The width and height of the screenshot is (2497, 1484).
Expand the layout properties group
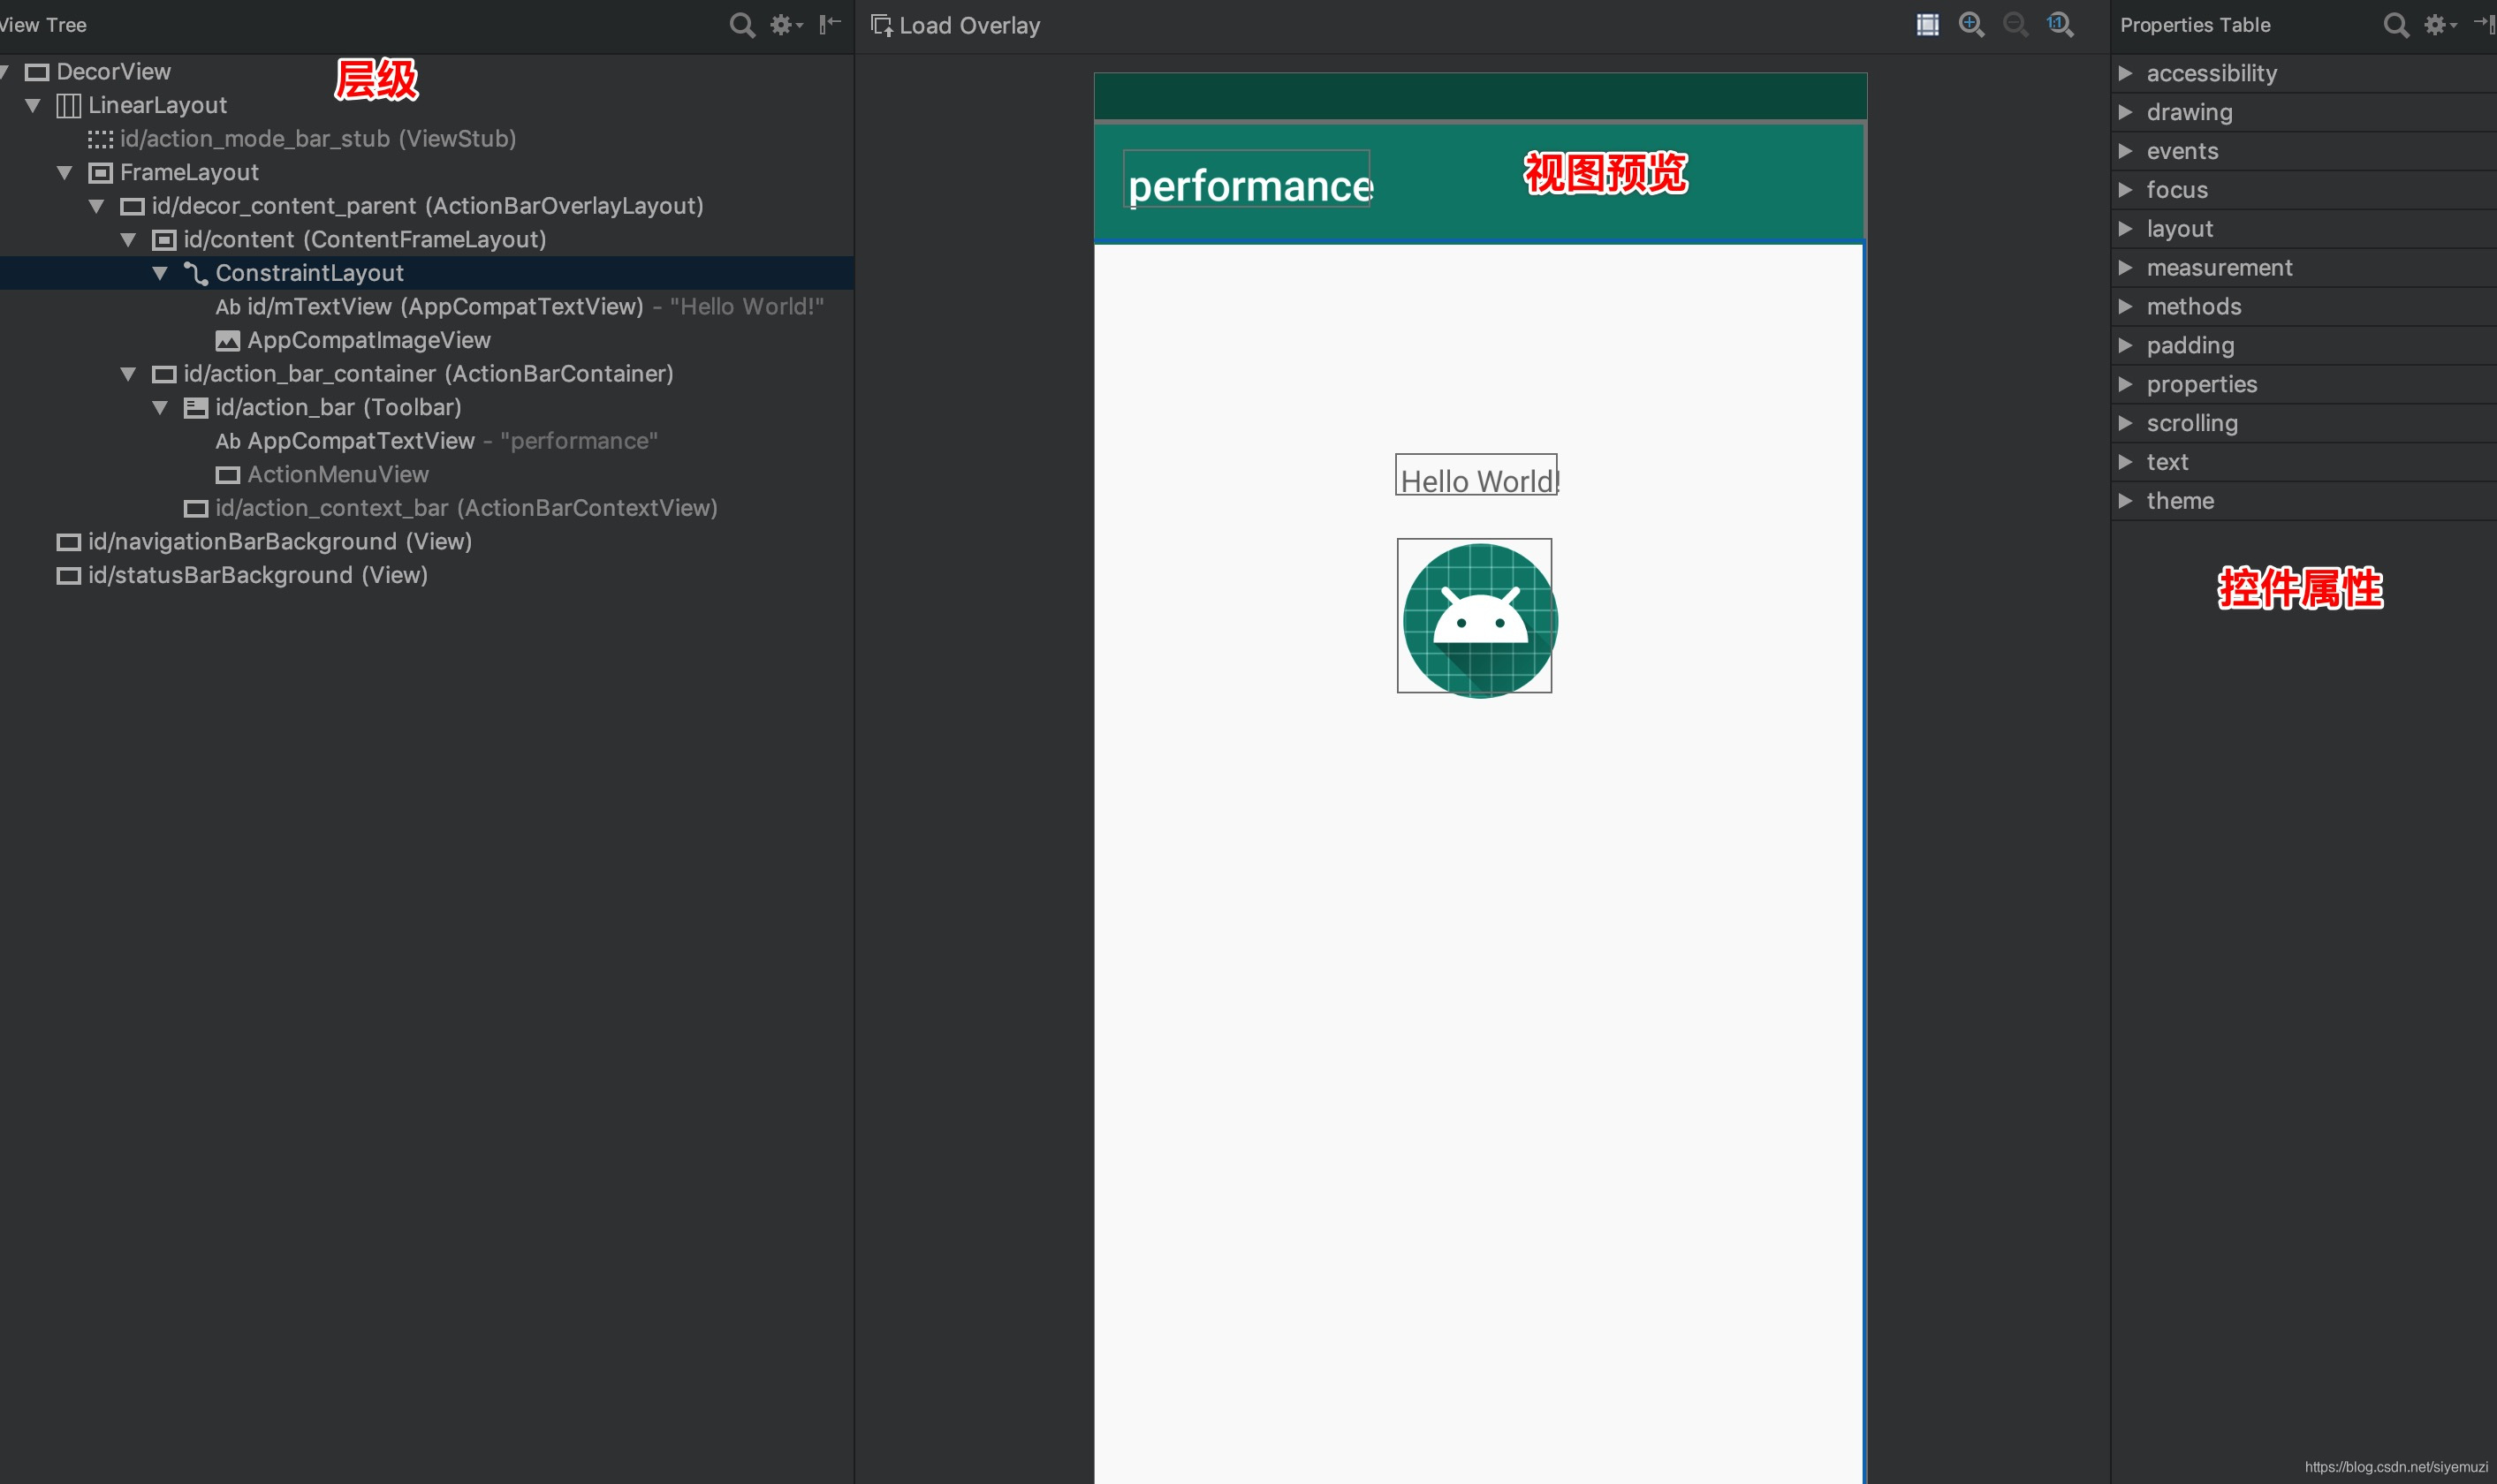pos(2125,229)
